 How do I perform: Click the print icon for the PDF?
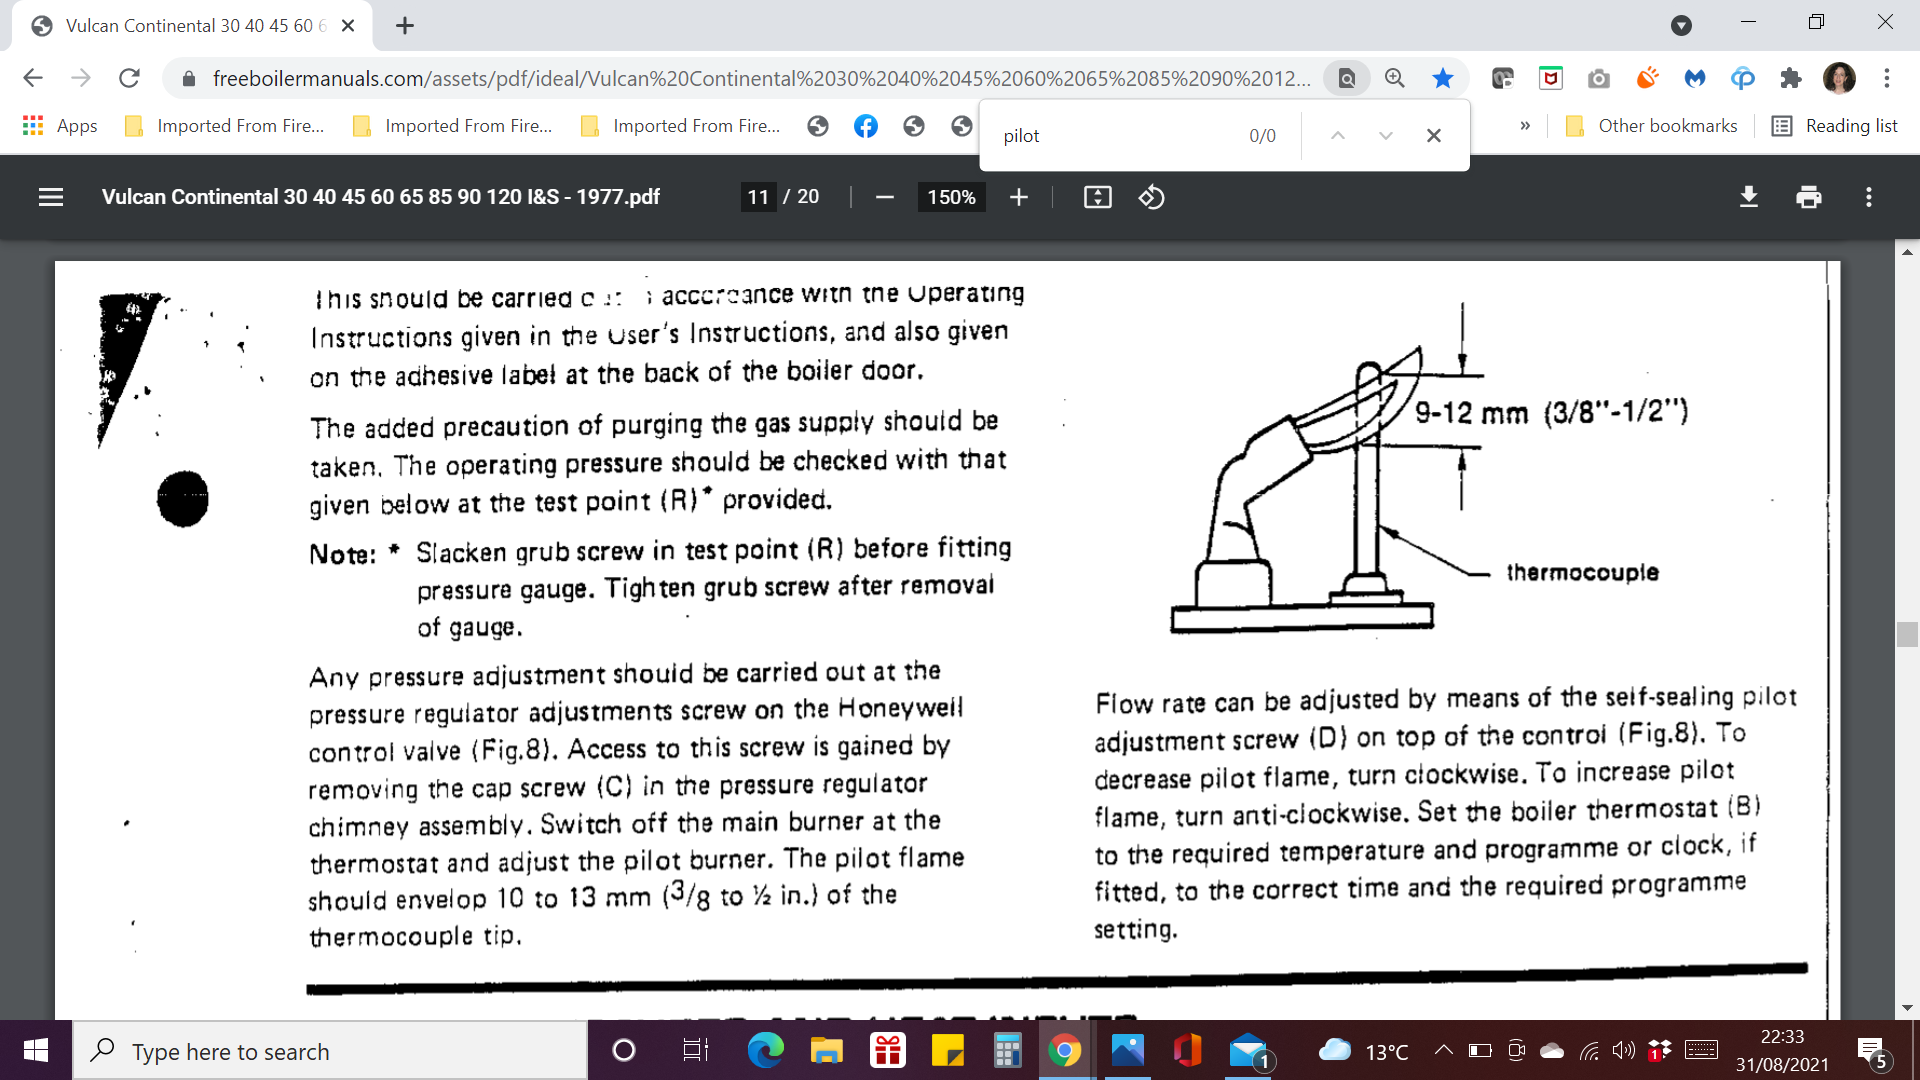[x=1807, y=196]
